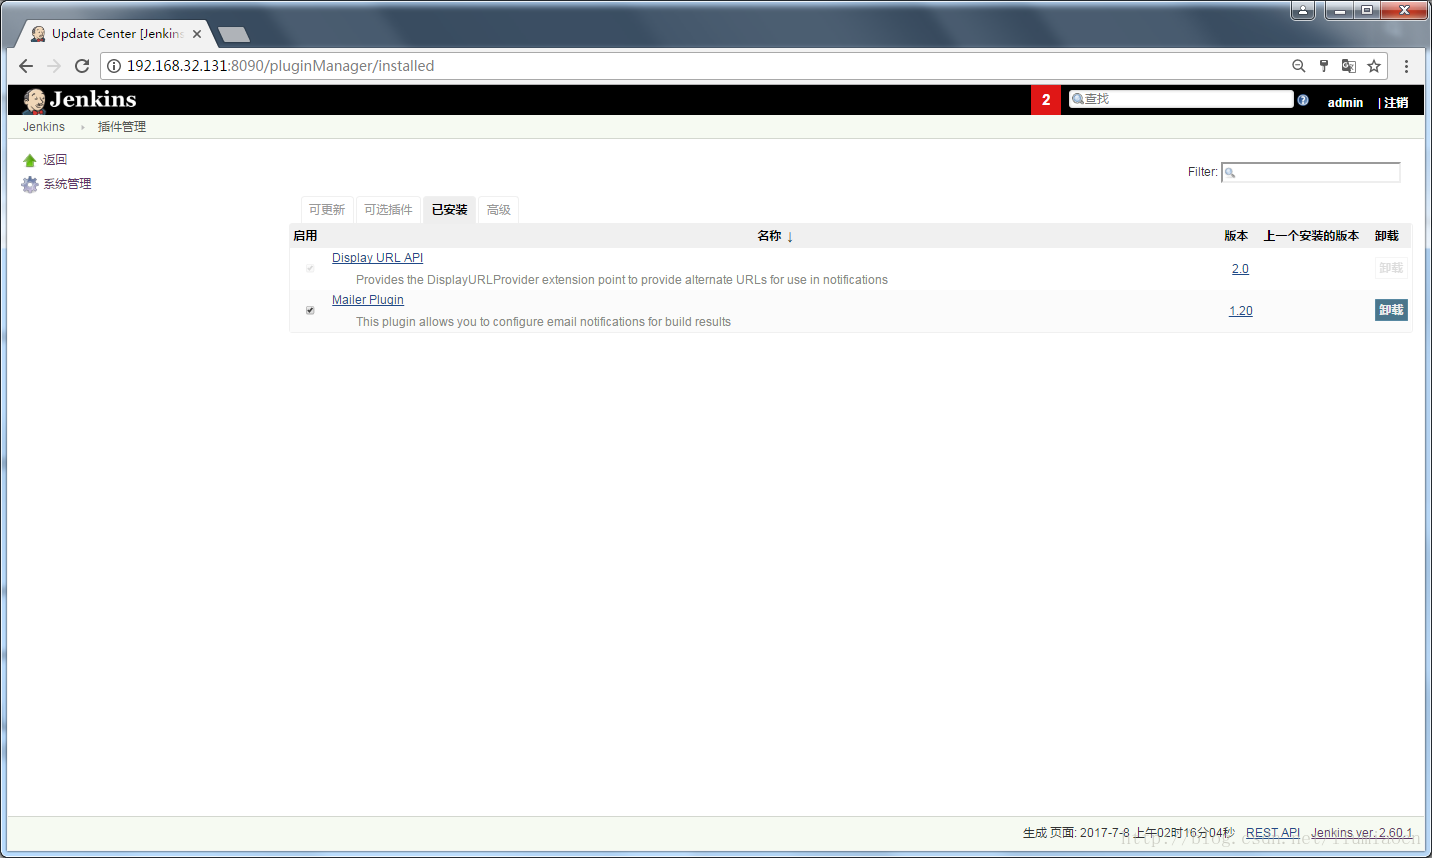Open the Jenkins ver. 2.60.1 footer link
1432x858 pixels.
click(1362, 833)
